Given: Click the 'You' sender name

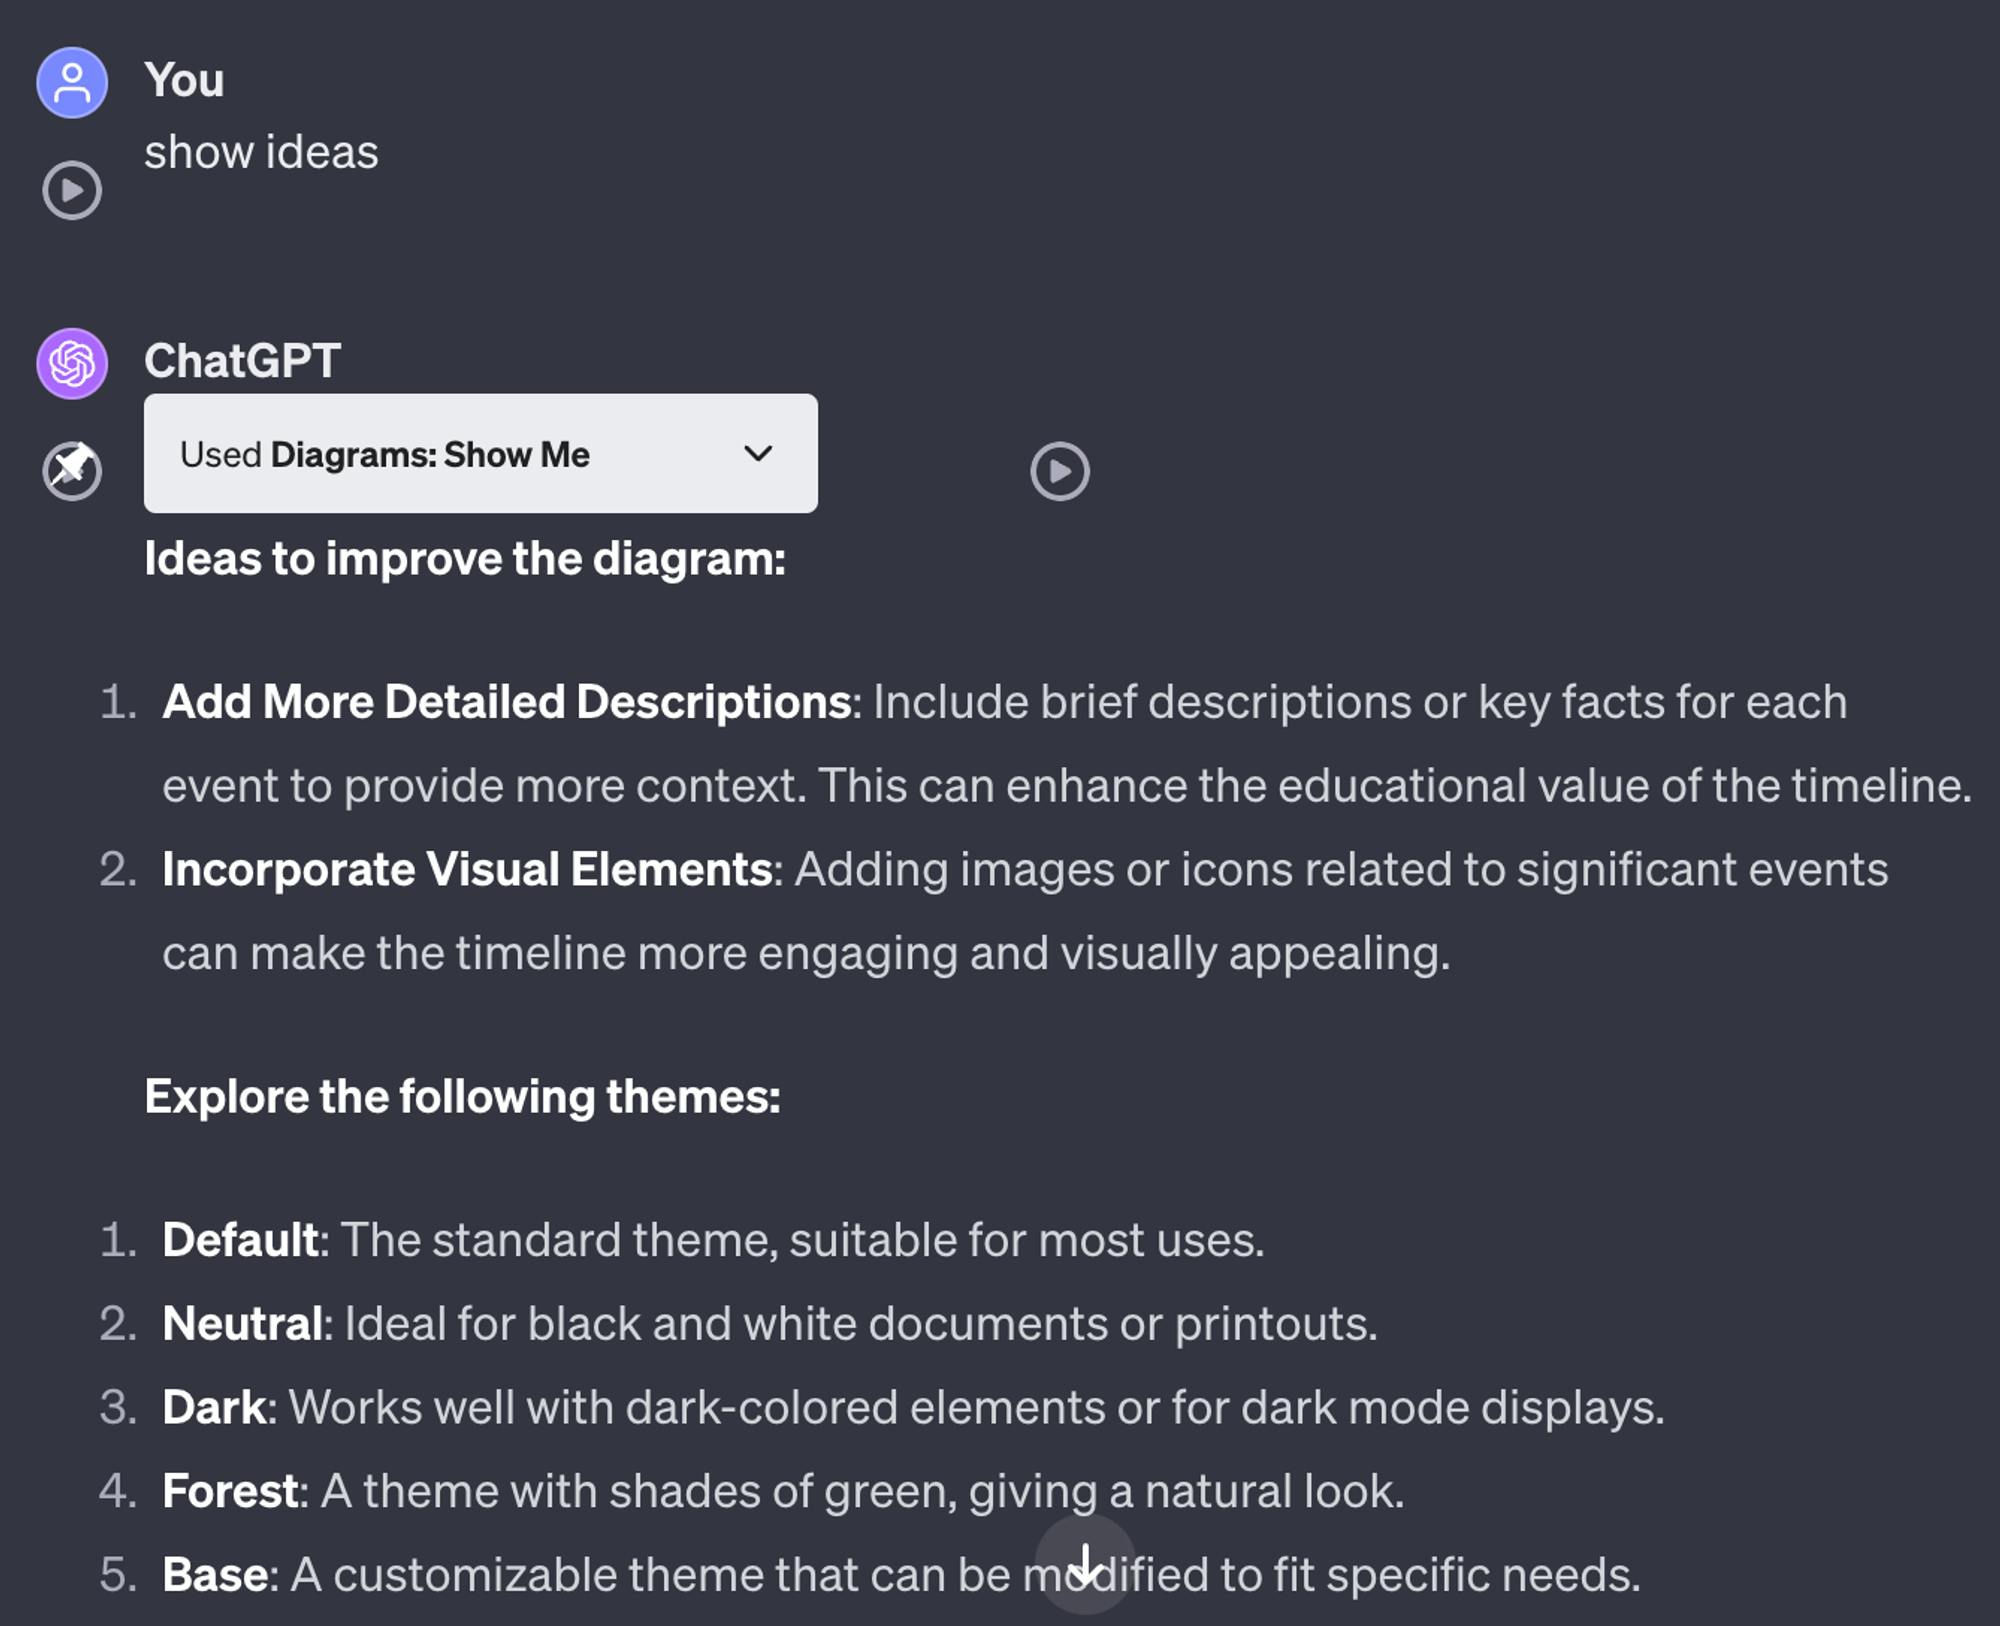Looking at the screenshot, I should point(184,80).
